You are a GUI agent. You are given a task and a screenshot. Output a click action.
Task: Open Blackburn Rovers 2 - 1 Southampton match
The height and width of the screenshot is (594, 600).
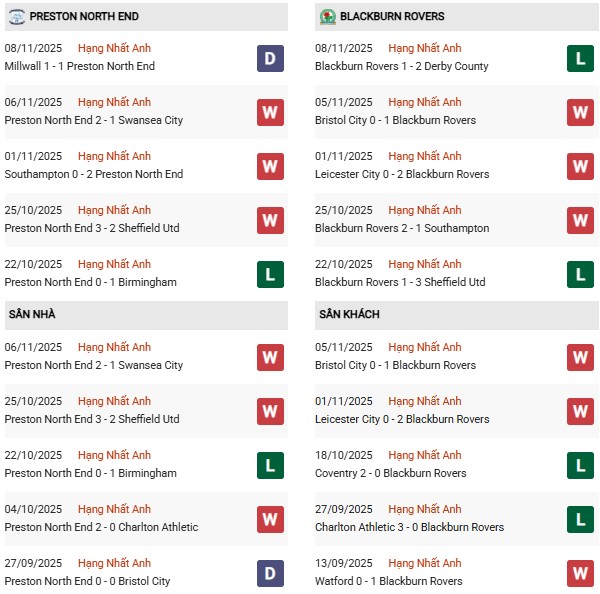[x=401, y=228]
